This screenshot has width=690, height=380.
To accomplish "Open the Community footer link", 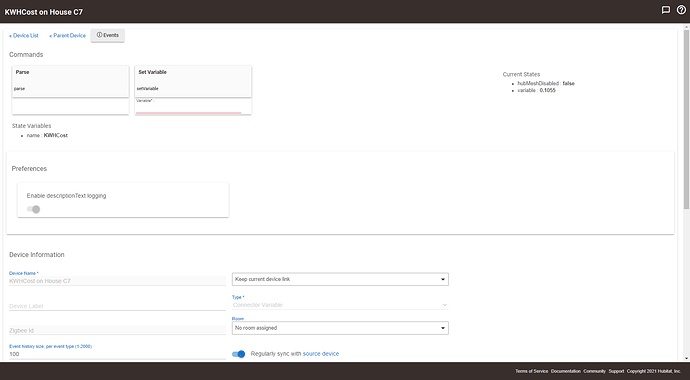I will tap(595, 371).
